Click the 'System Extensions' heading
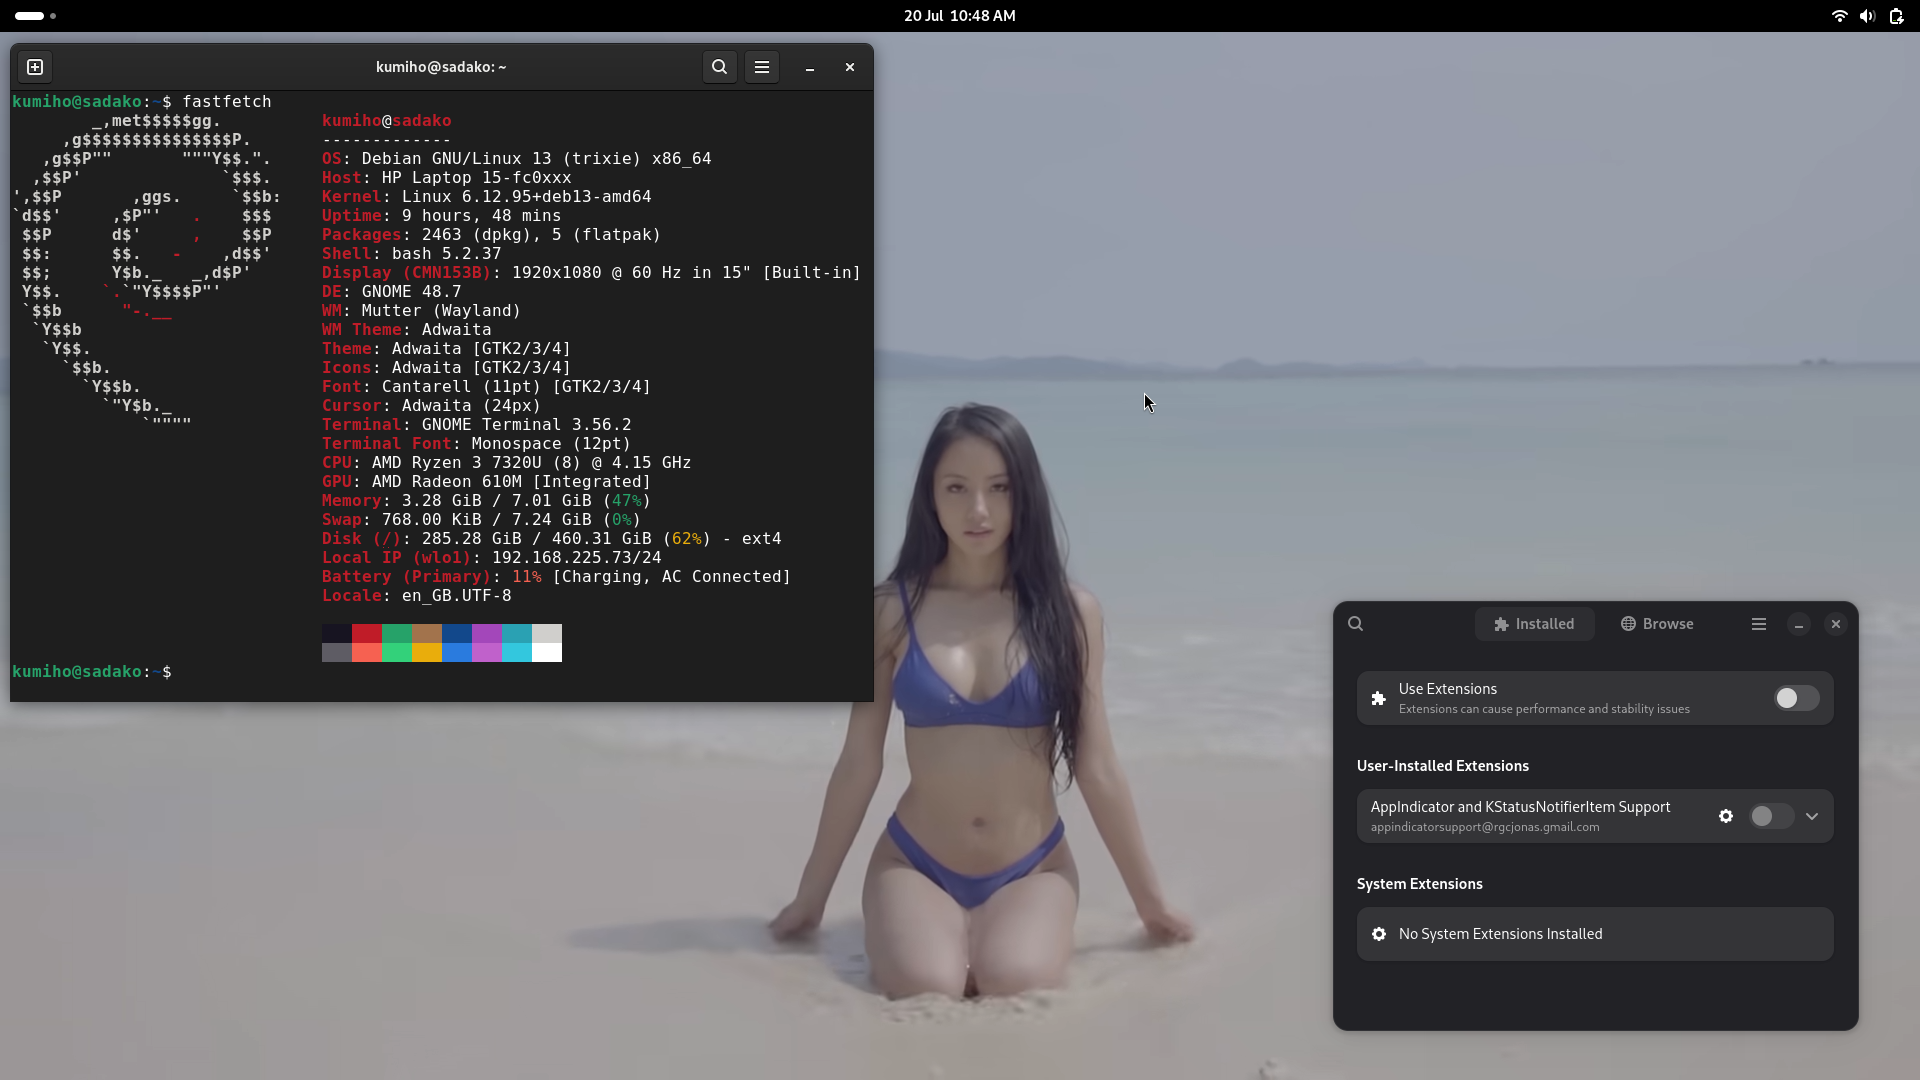The height and width of the screenshot is (1080, 1920). [1419, 884]
